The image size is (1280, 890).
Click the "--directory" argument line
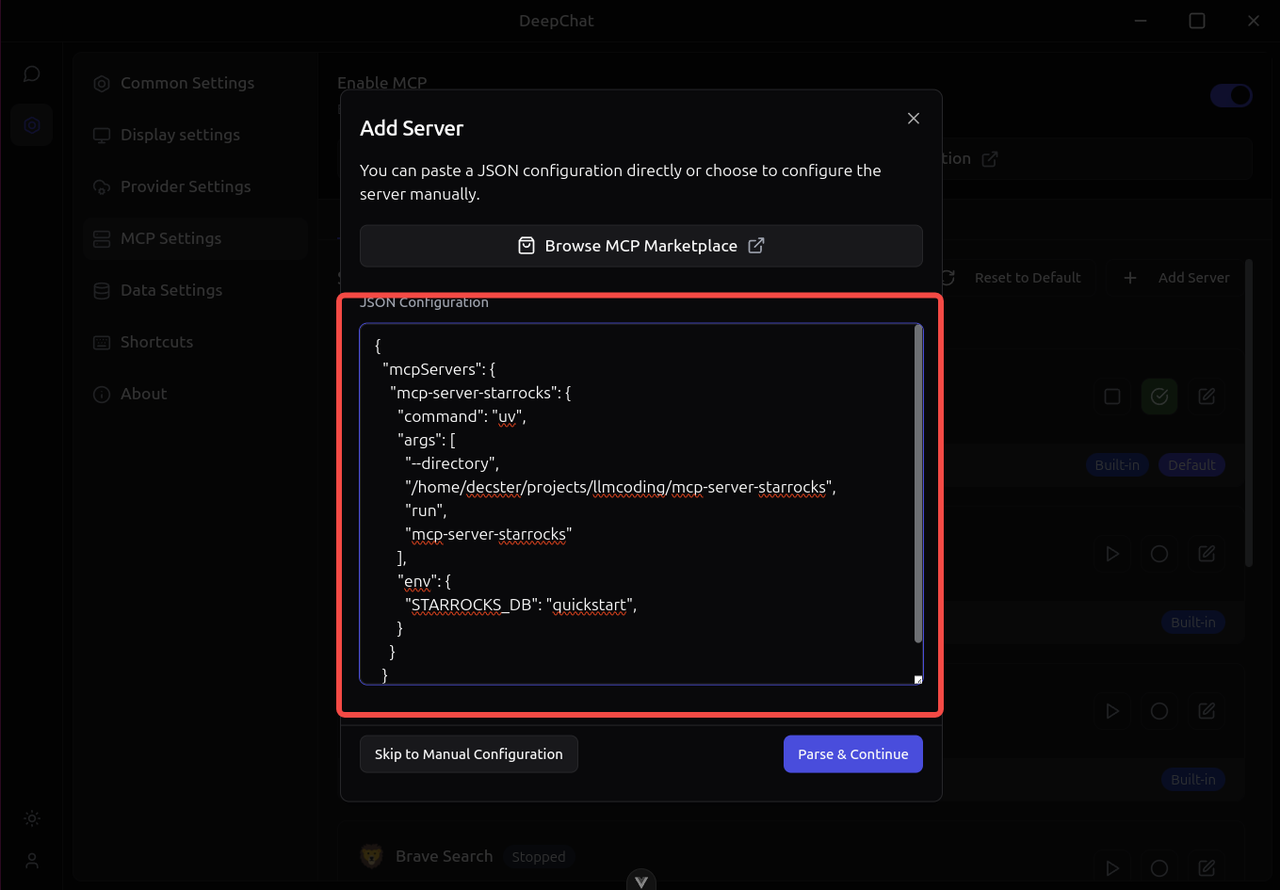tap(452, 463)
